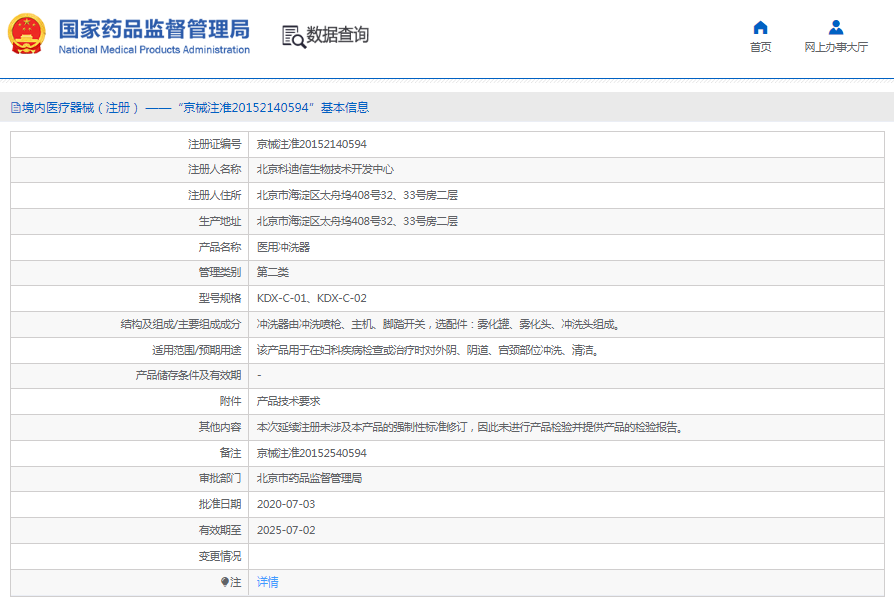Click attachment 产品技术要求
This screenshot has height=603, width=894.
[x=288, y=401]
